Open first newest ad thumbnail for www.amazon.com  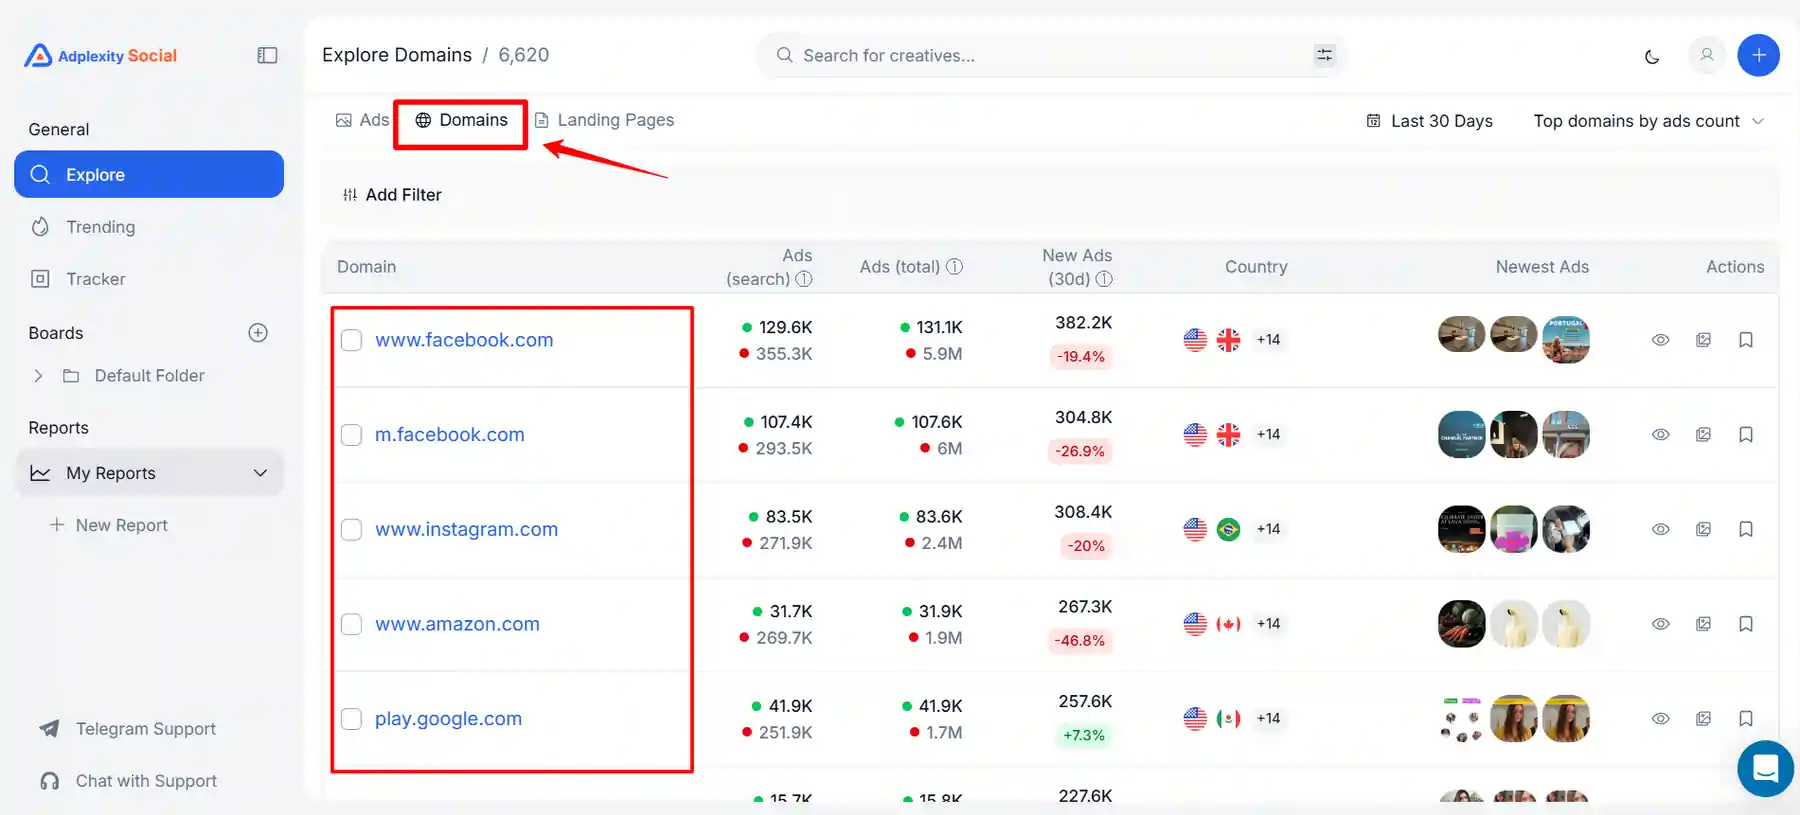click(1461, 624)
